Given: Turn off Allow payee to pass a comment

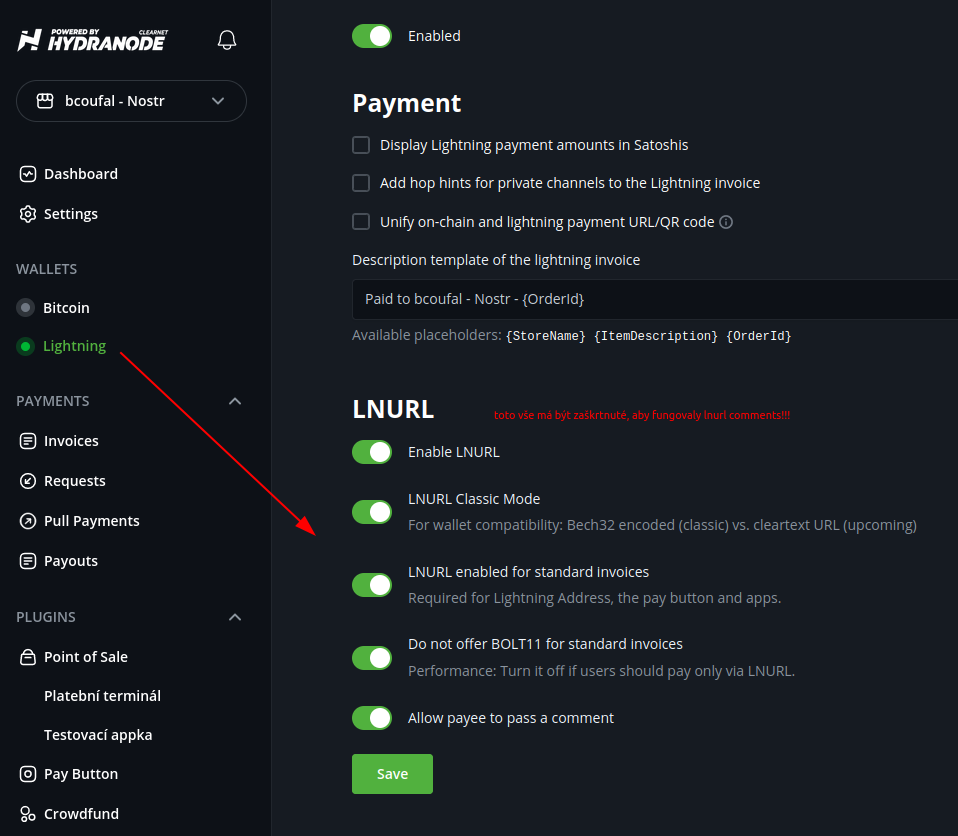Looking at the screenshot, I should point(372,718).
